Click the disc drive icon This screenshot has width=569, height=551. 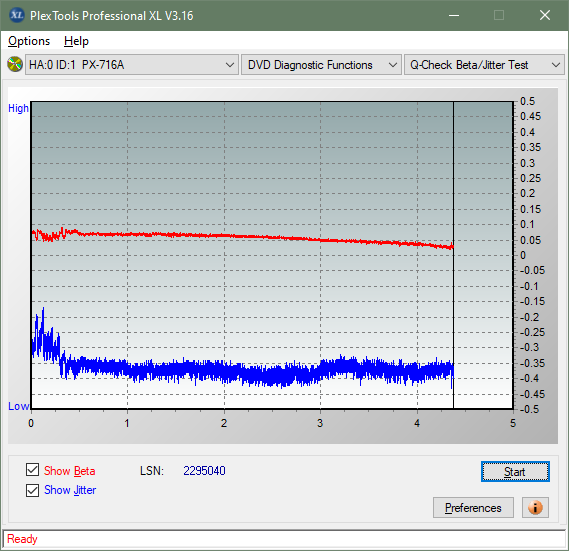tap(15, 65)
